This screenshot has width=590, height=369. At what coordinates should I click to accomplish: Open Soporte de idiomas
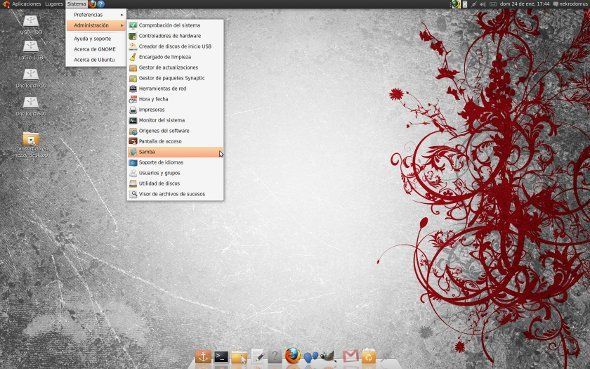tap(175, 162)
